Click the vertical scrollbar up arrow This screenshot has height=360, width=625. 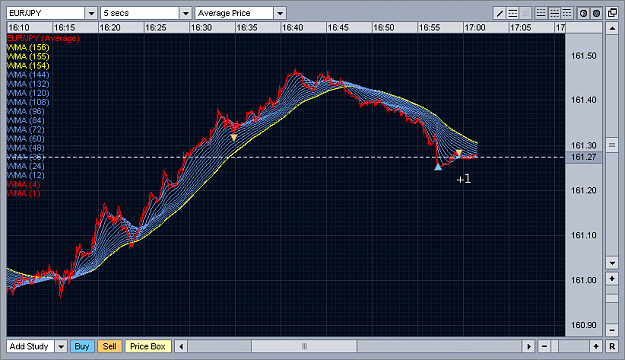[612, 28]
